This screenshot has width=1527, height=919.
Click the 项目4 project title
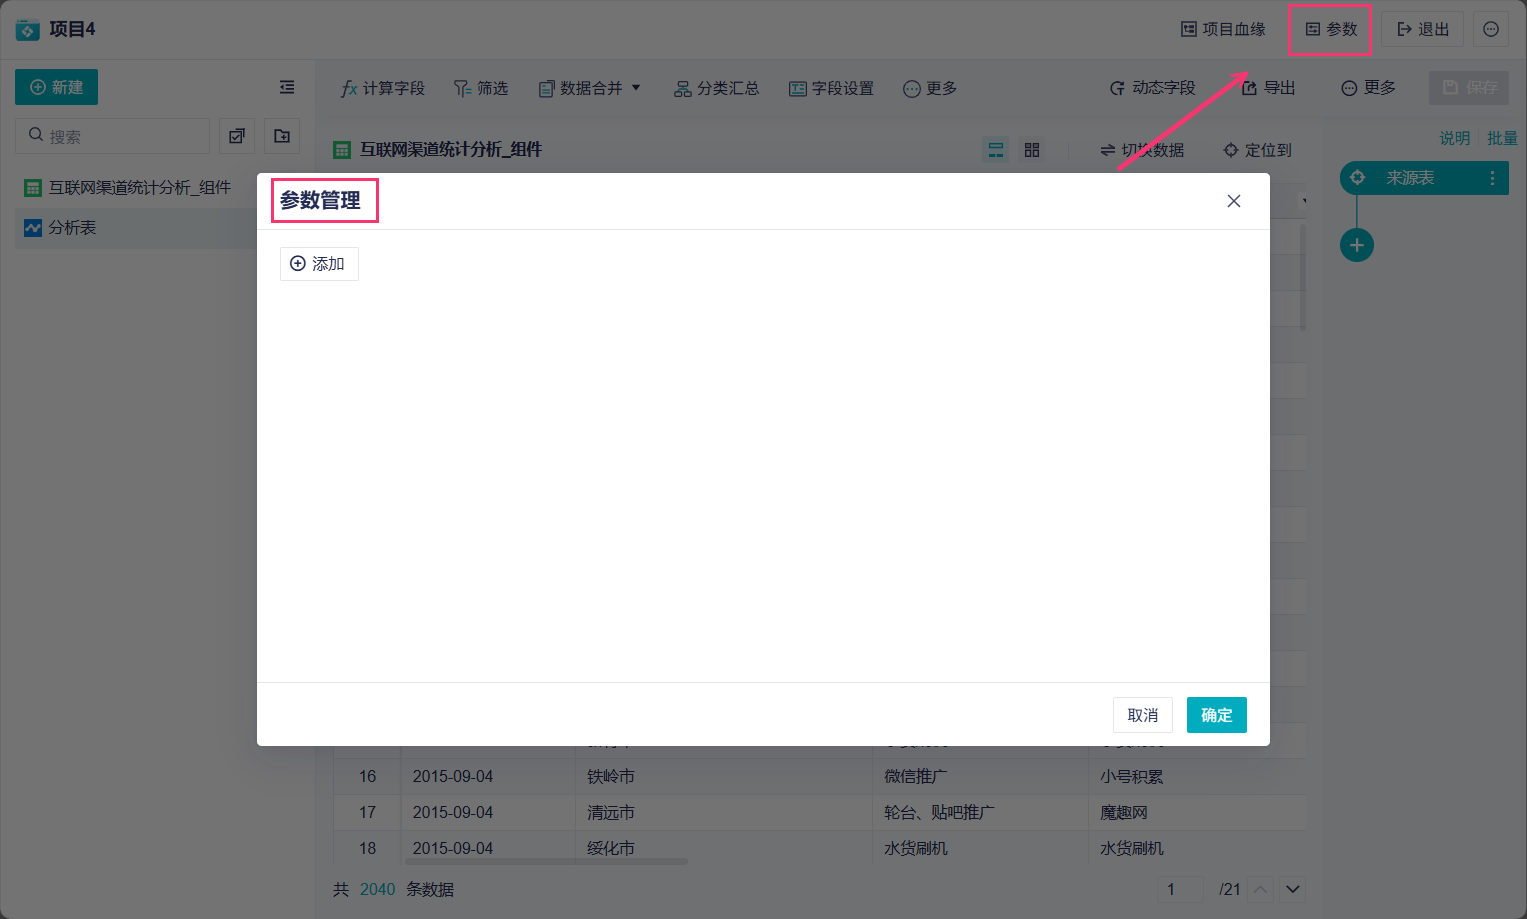pyautogui.click(x=72, y=29)
